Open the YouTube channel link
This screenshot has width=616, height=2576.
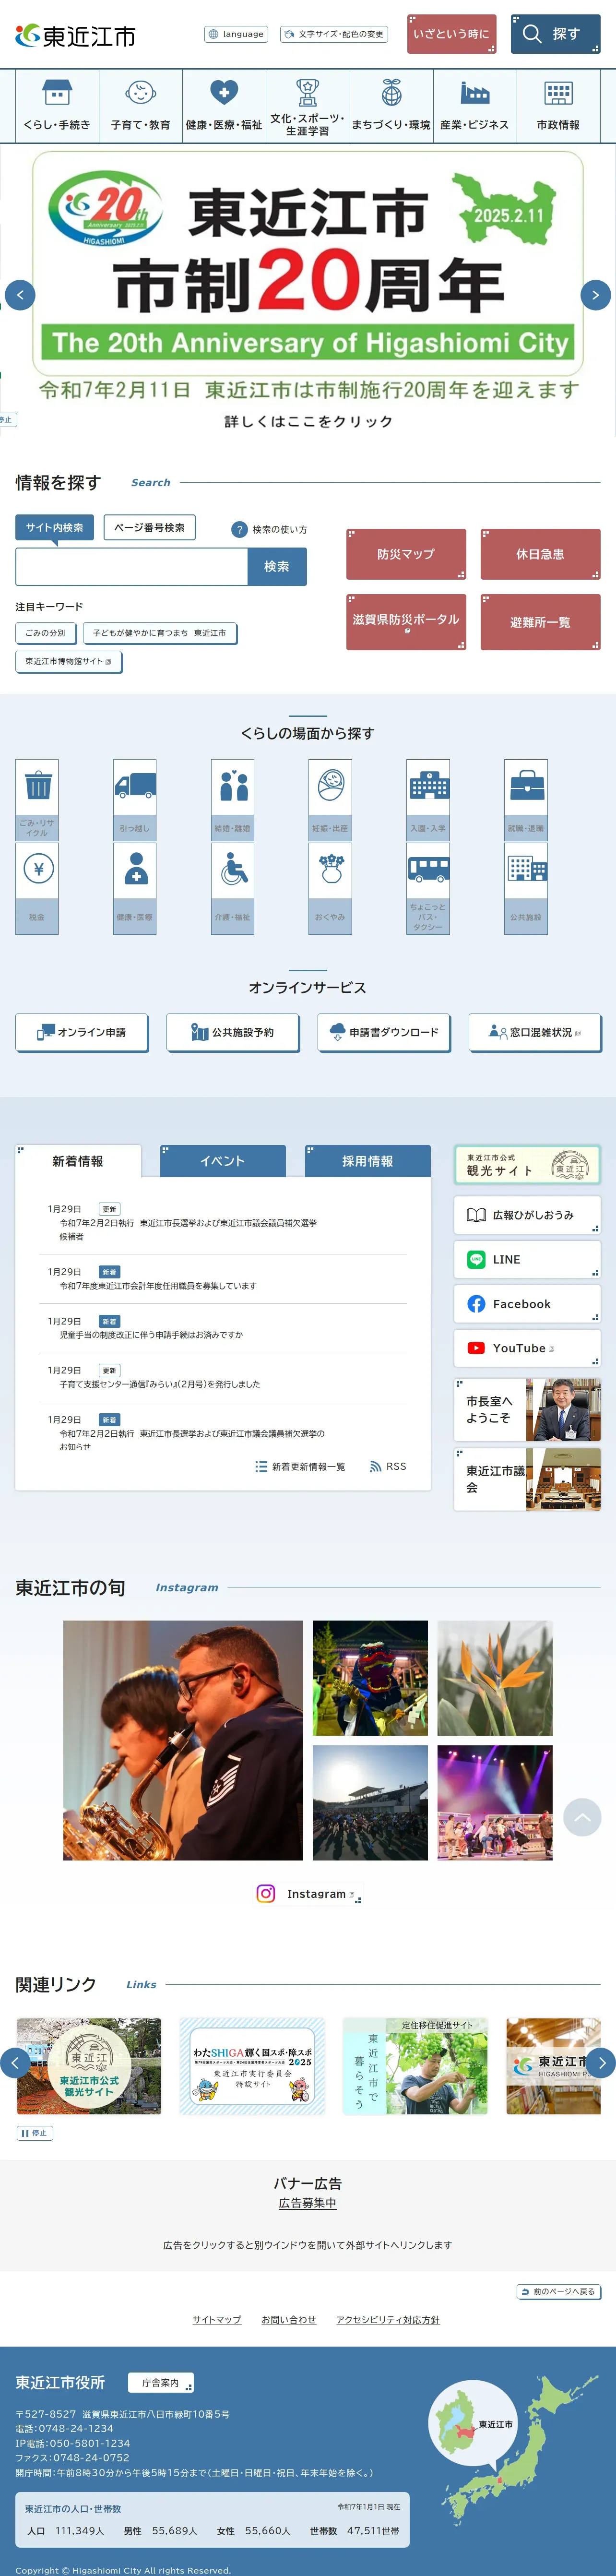point(527,1348)
